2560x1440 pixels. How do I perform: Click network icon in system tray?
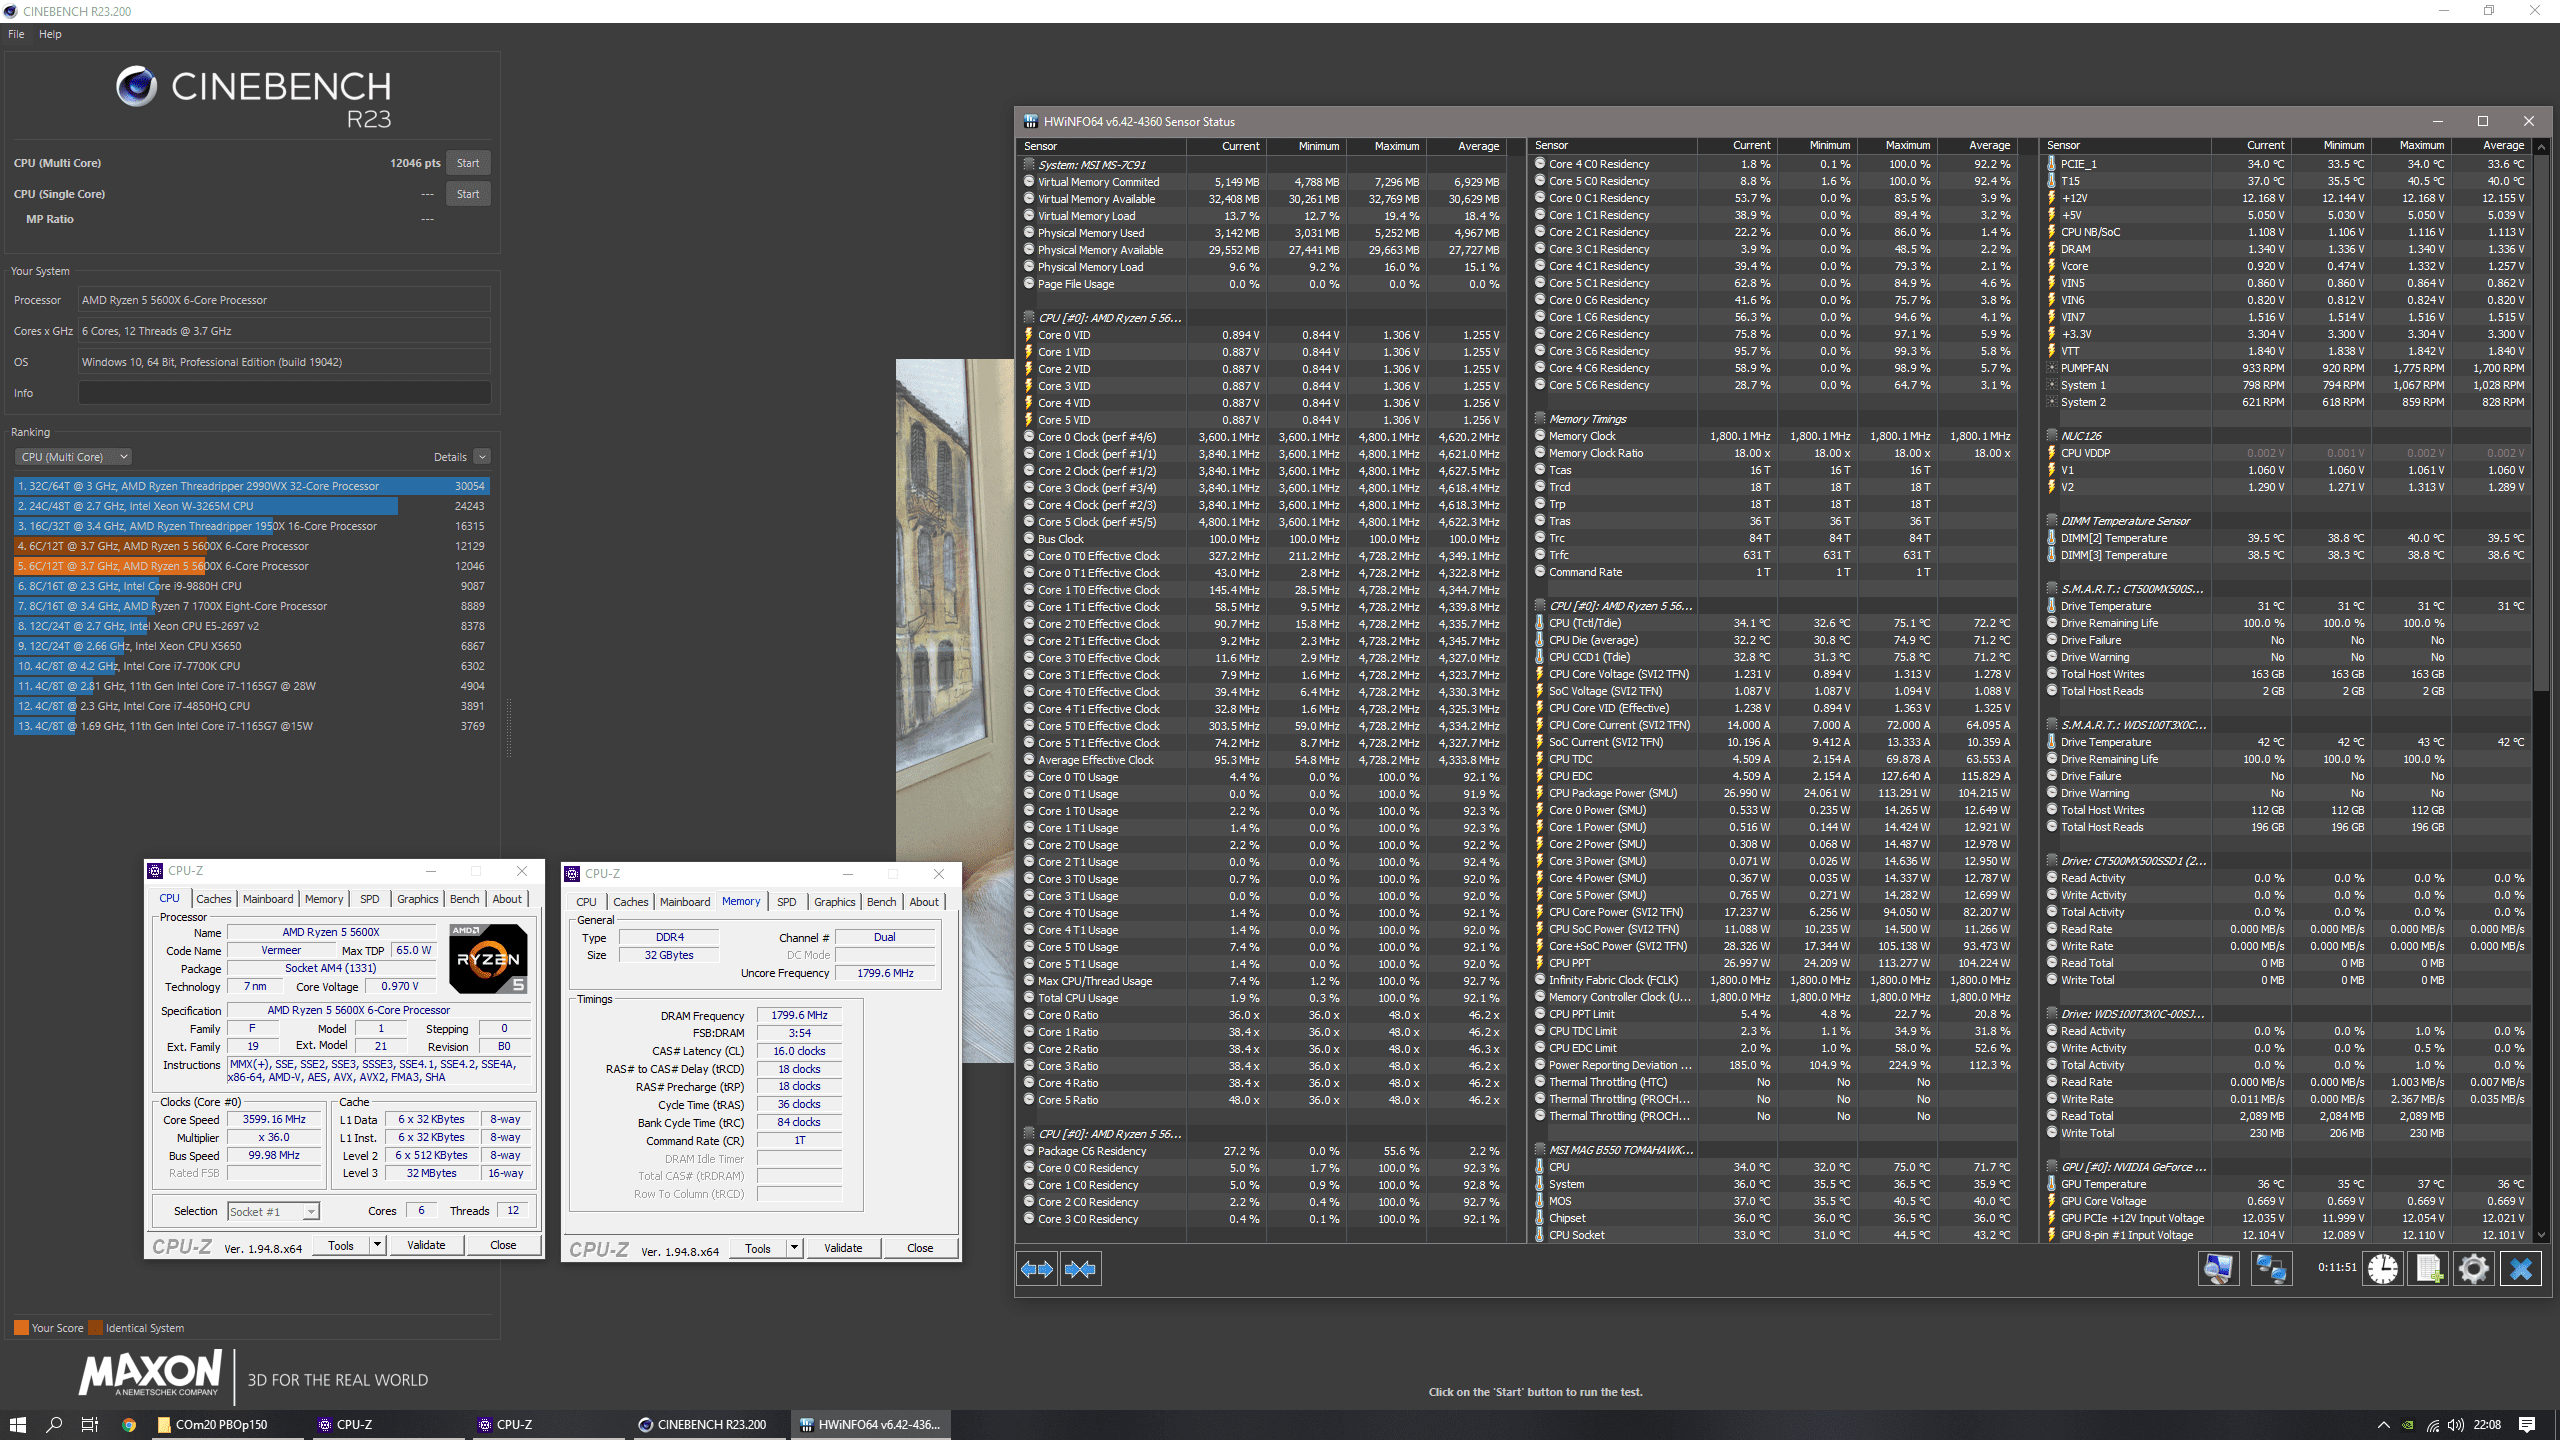coord(2433,1425)
